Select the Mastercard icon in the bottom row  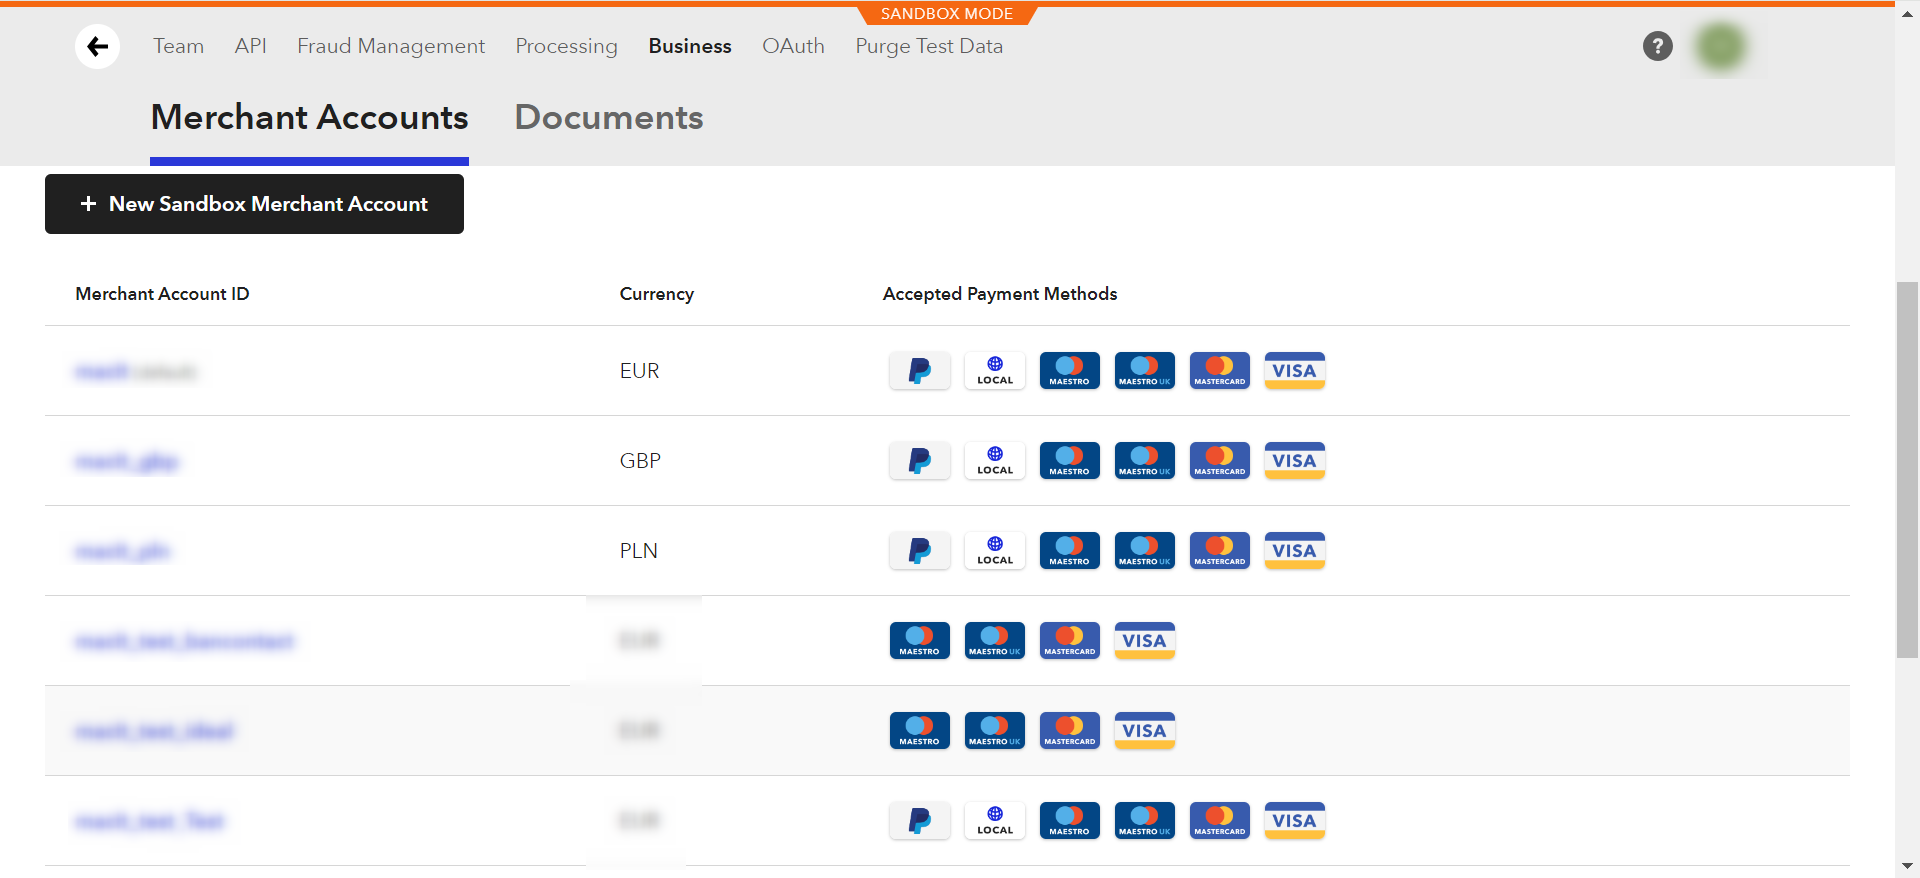click(1220, 821)
